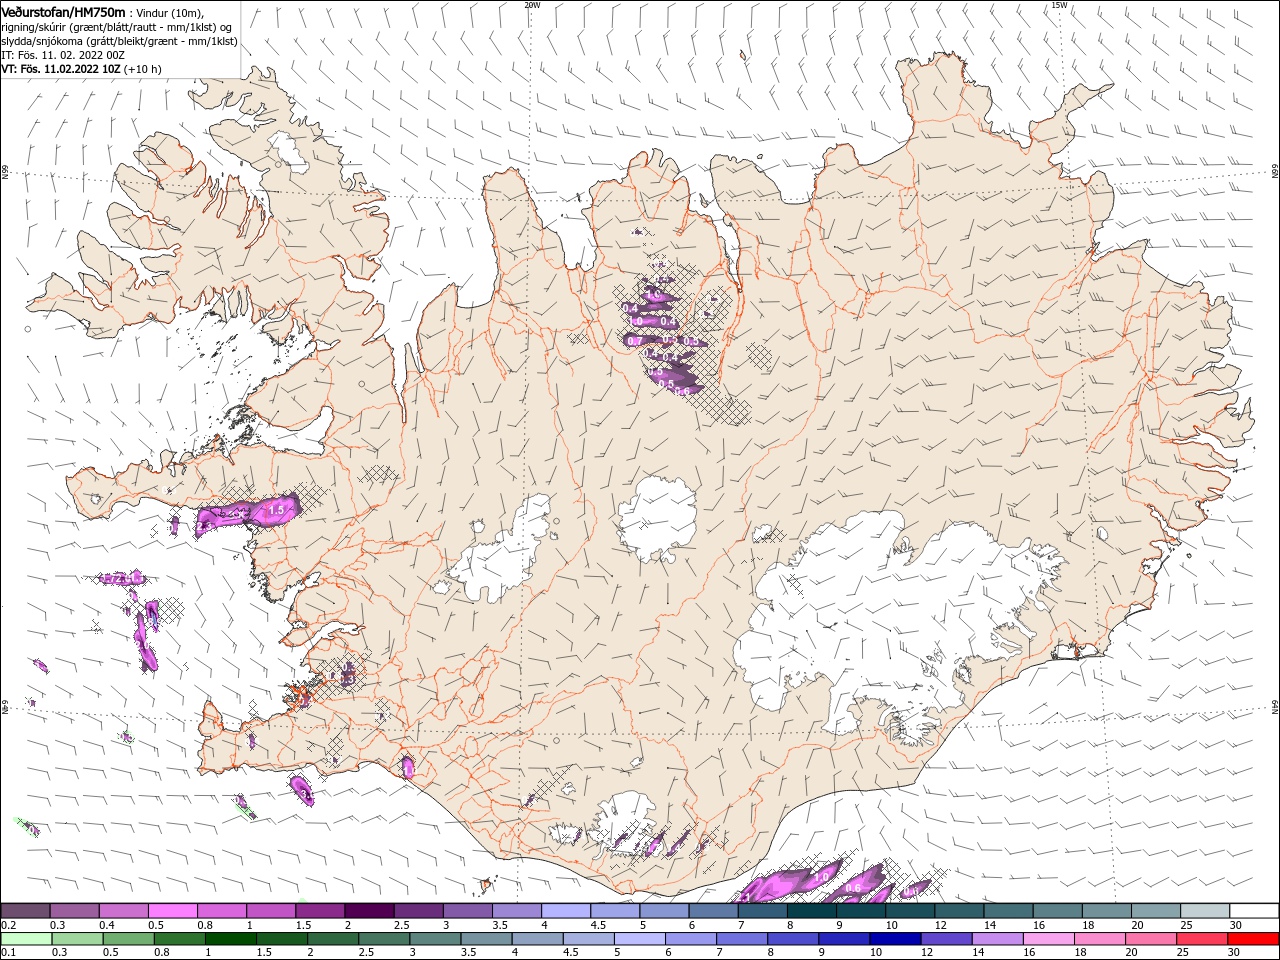Click the deep blue 10 swatch, bottom legend row

[894, 939]
